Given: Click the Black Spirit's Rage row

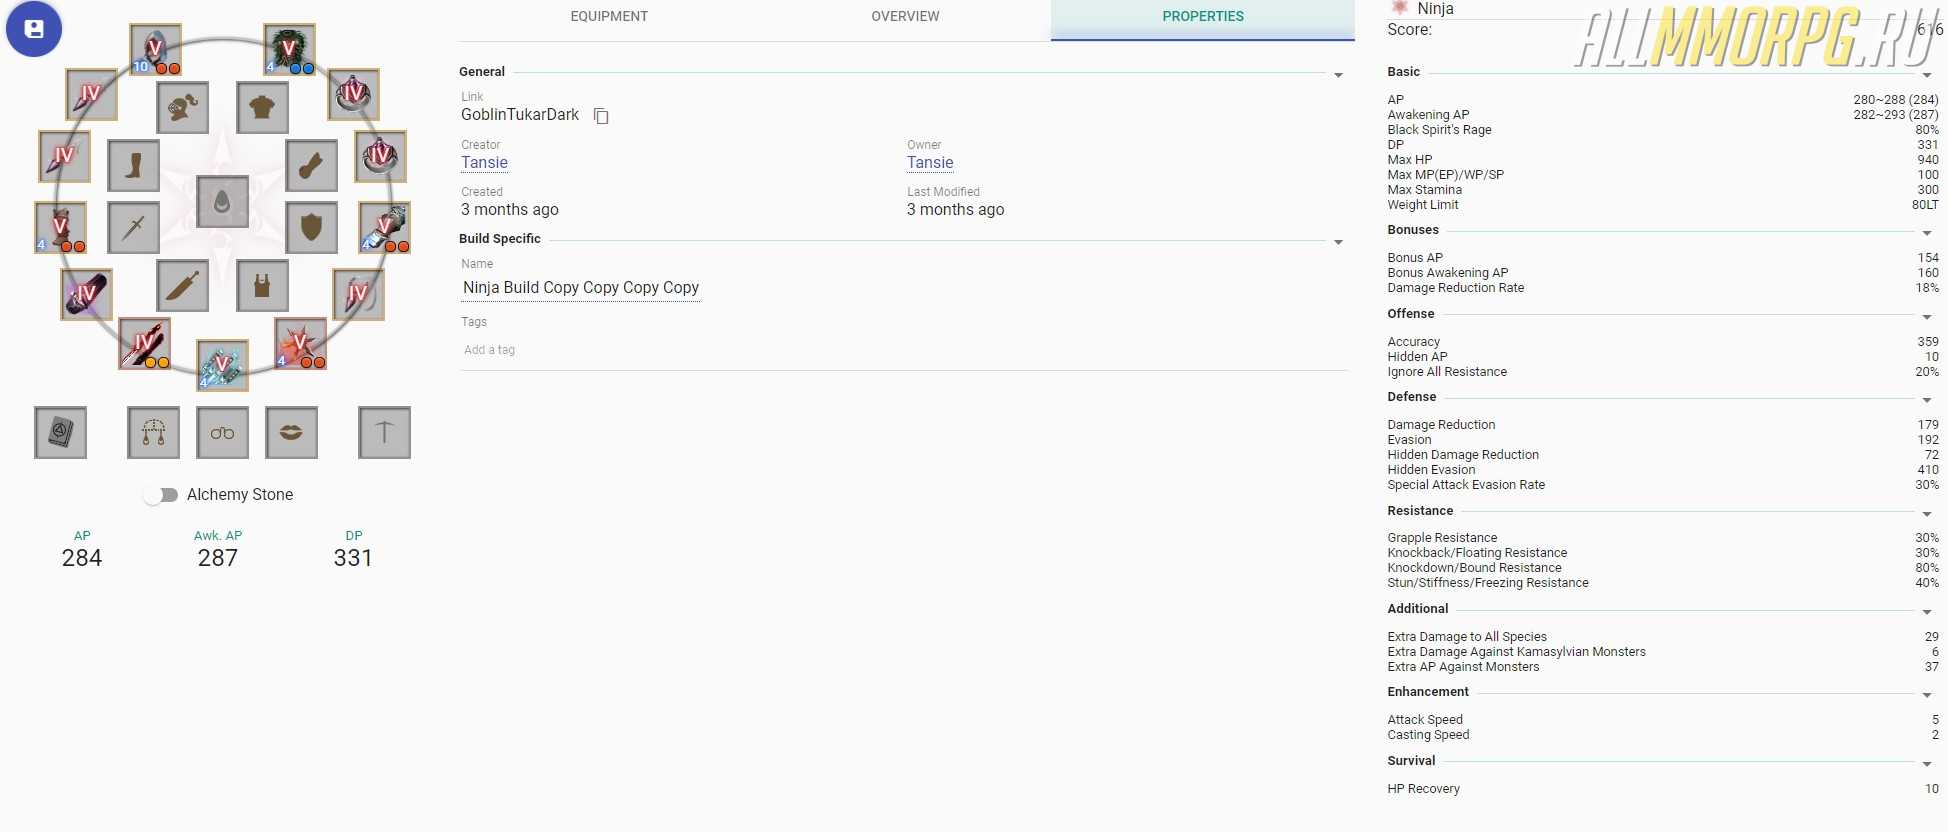Looking at the screenshot, I should tap(1663, 130).
